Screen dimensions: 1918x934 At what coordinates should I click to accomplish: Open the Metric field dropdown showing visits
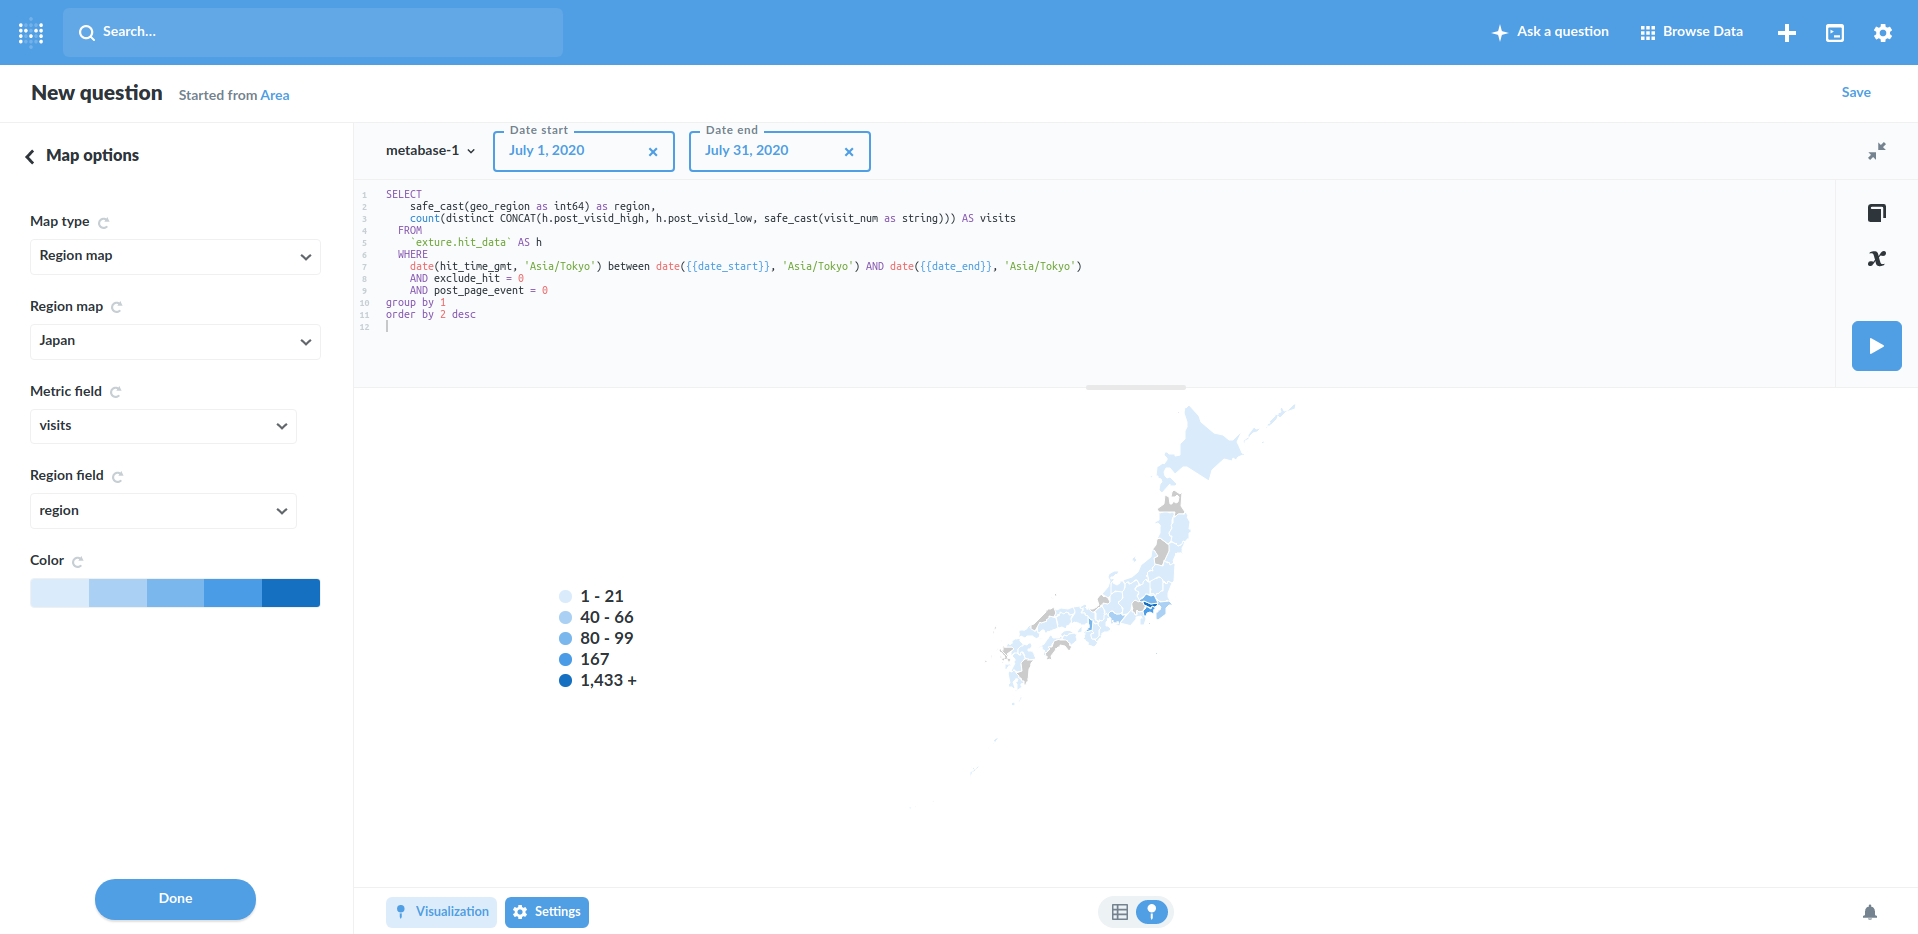pyautogui.click(x=162, y=426)
